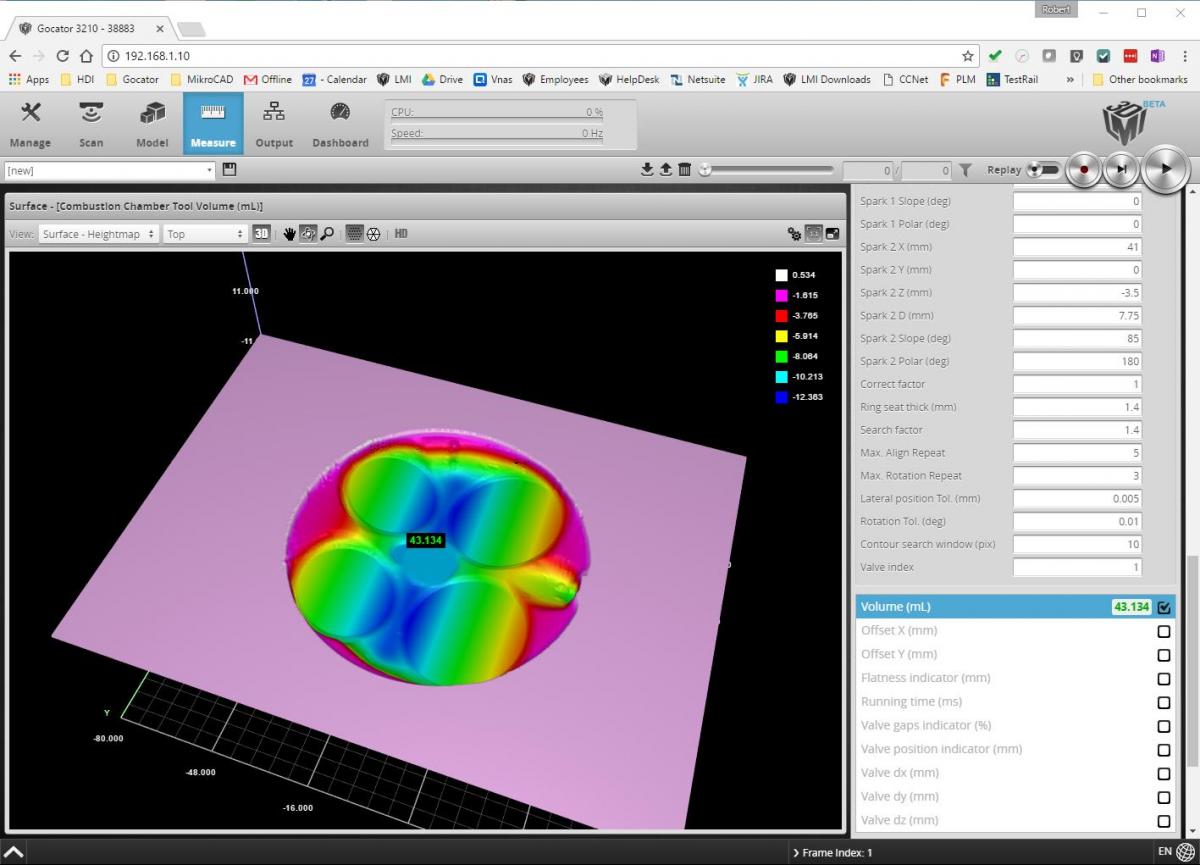Open the Gocator bookmark folder

[x=132, y=79]
